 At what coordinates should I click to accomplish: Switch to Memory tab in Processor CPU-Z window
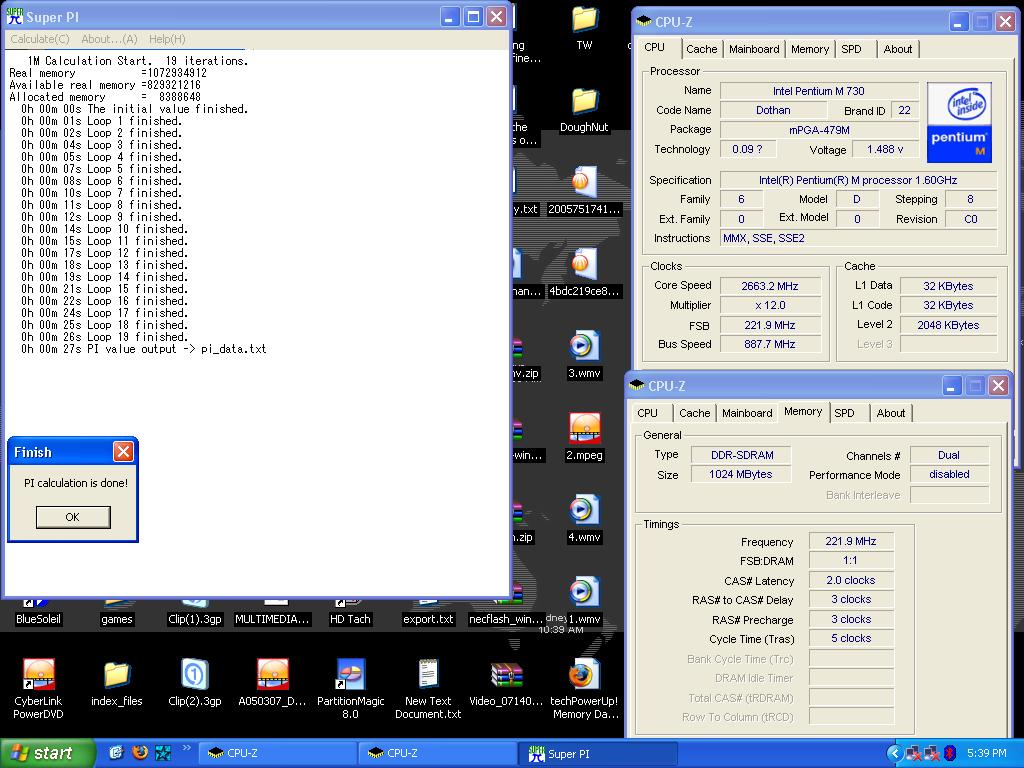[x=810, y=49]
